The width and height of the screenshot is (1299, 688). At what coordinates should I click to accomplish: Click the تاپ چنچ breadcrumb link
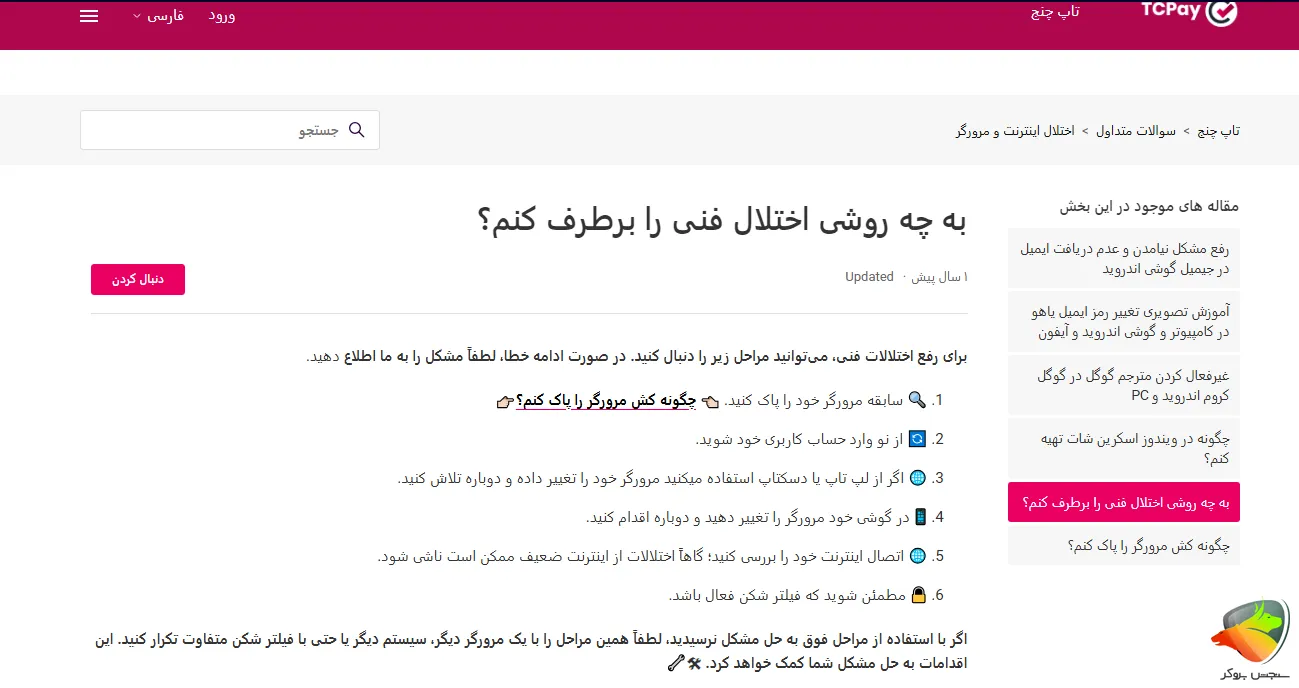click(x=1224, y=130)
